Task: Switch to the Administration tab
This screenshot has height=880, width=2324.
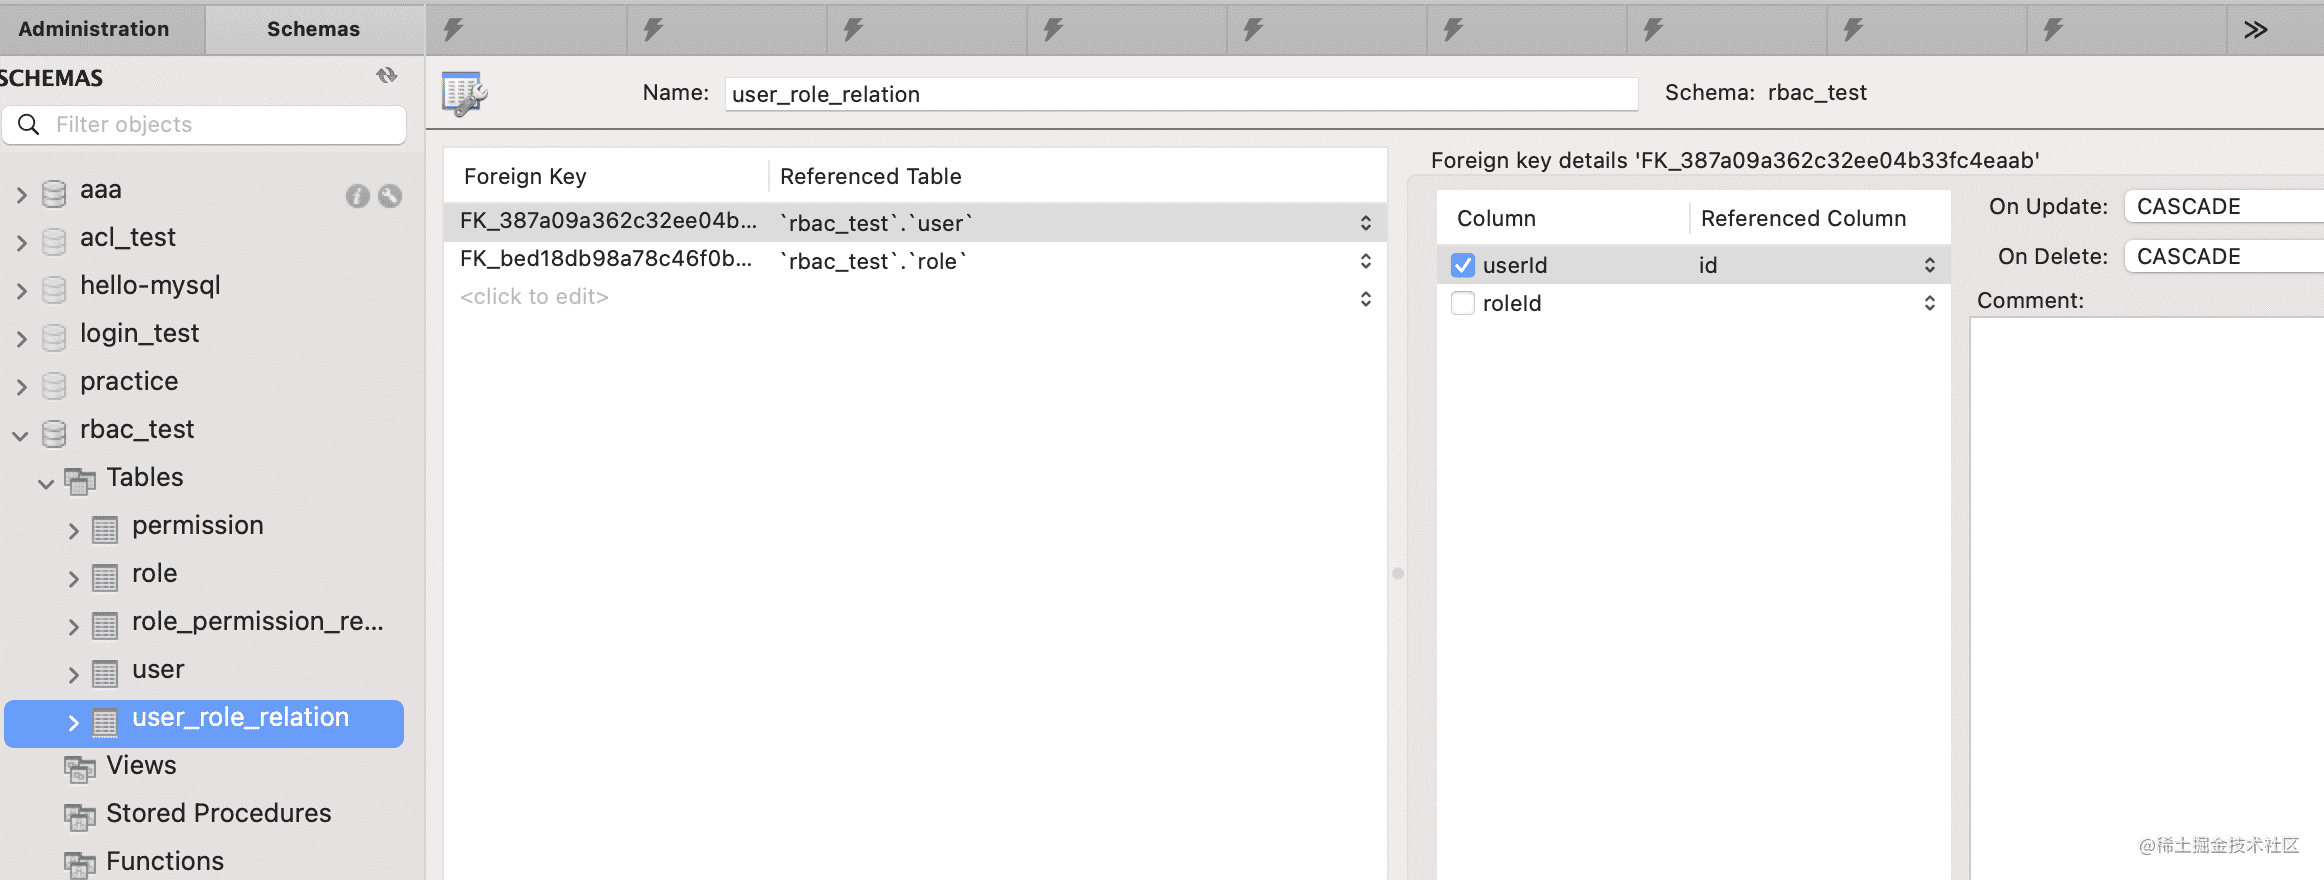Action: click(x=94, y=29)
